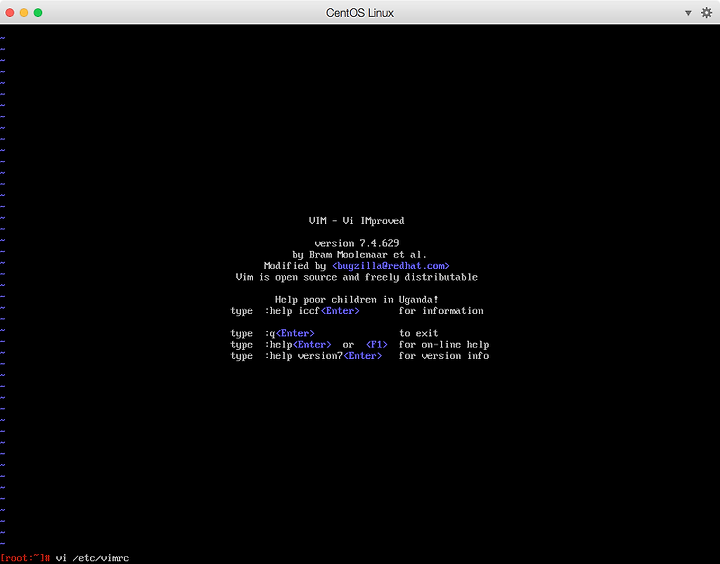Click '<Enter>' after ':help iccf'
The image size is (720, 564).
pyautogui.click(x=340, y=311)
